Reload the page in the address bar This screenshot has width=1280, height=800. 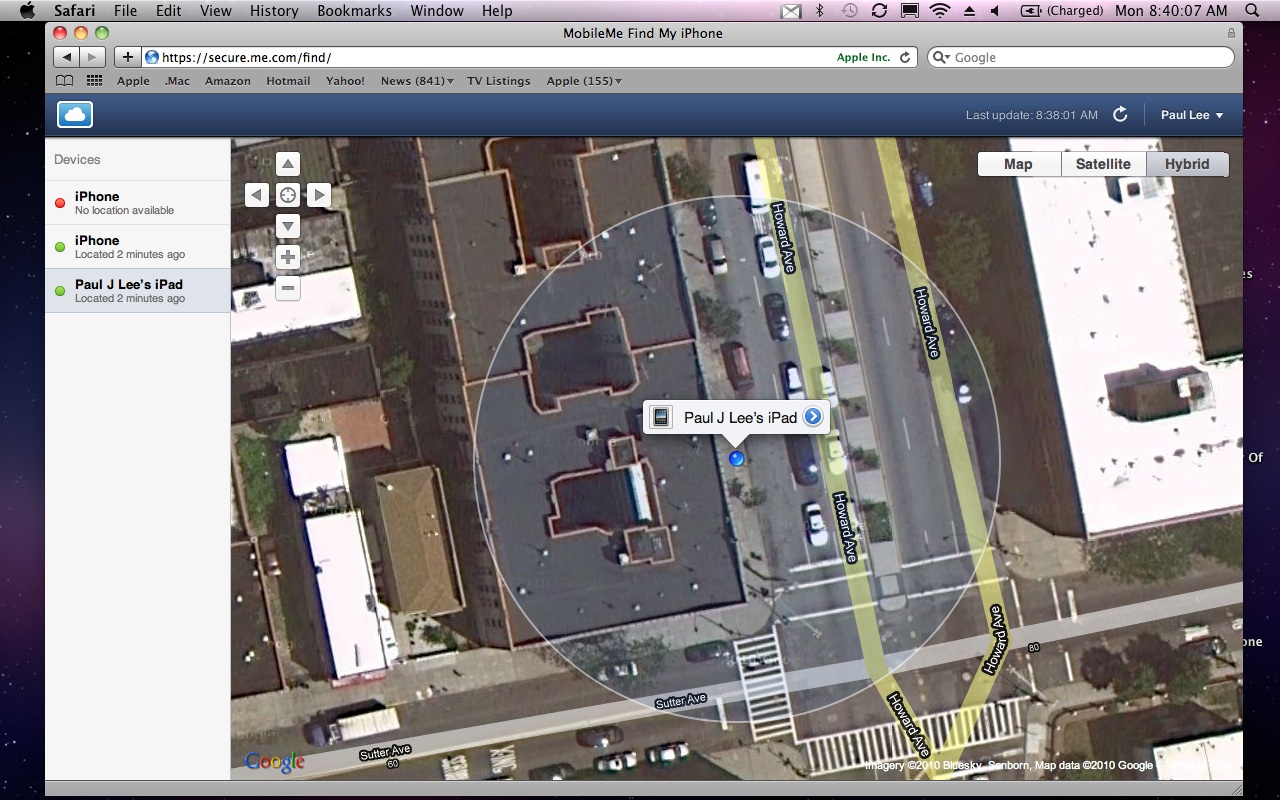[905, 57]
